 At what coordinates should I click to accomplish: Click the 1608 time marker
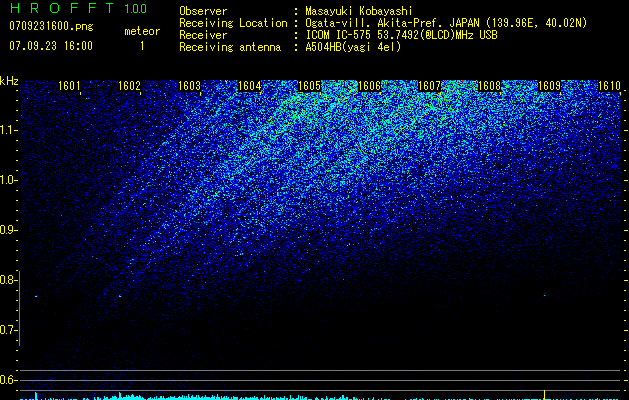(489, 86)
